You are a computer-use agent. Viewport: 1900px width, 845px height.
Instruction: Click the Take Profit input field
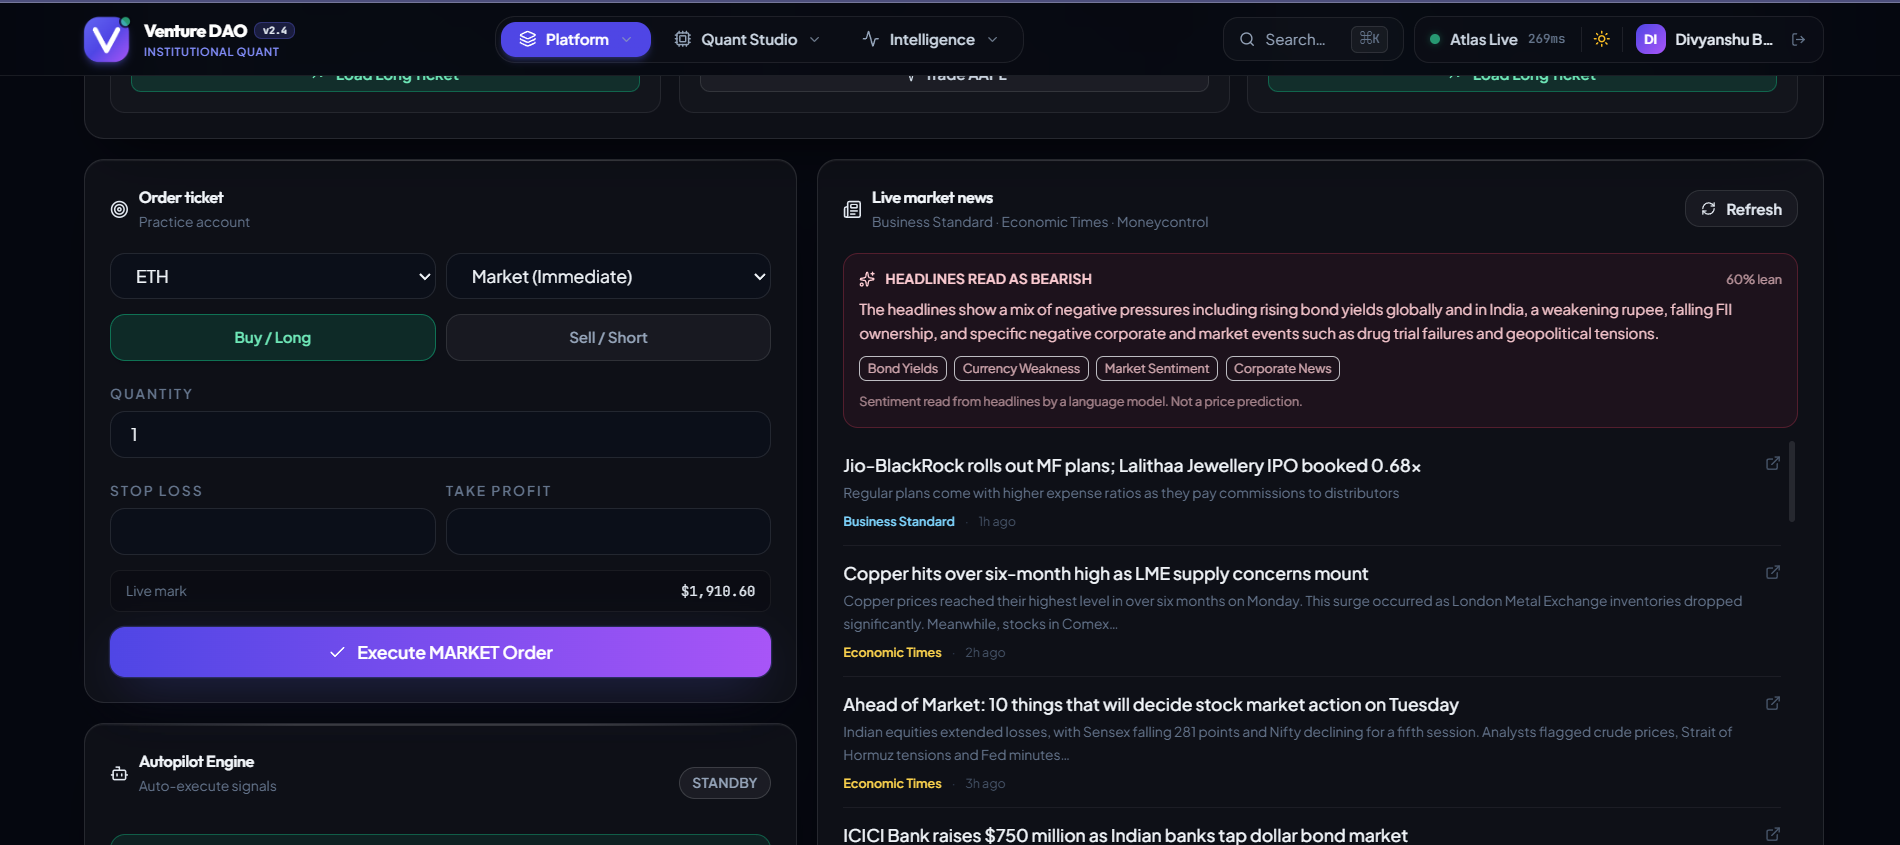608,531
